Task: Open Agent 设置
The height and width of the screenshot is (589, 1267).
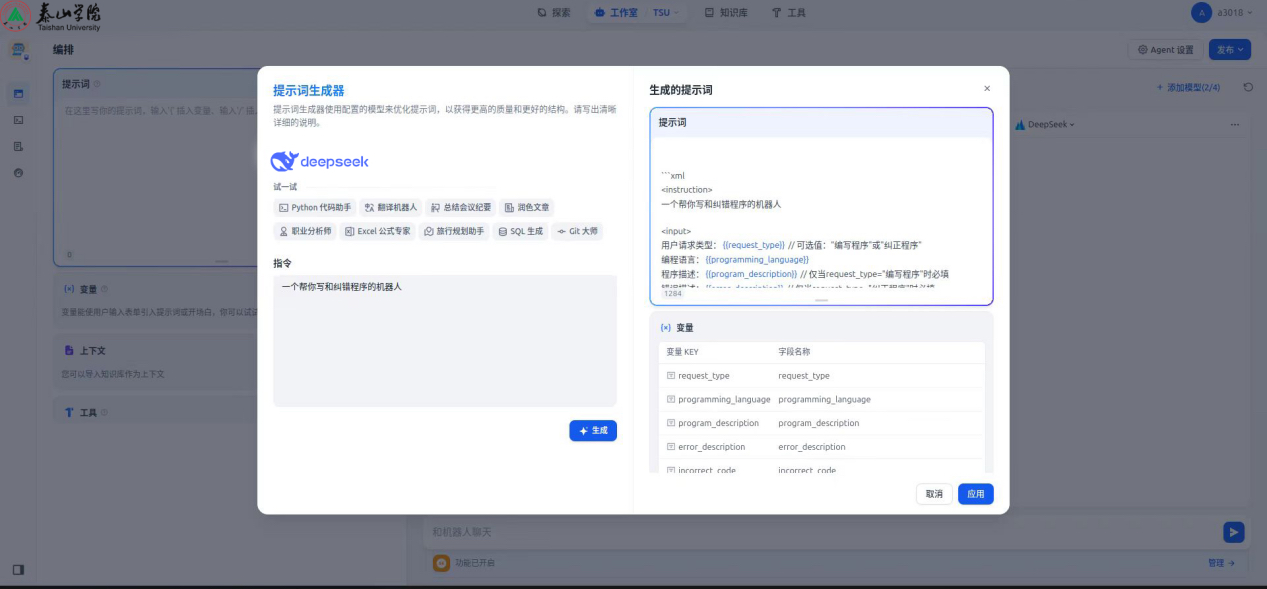Action: tap(1166, 50)
